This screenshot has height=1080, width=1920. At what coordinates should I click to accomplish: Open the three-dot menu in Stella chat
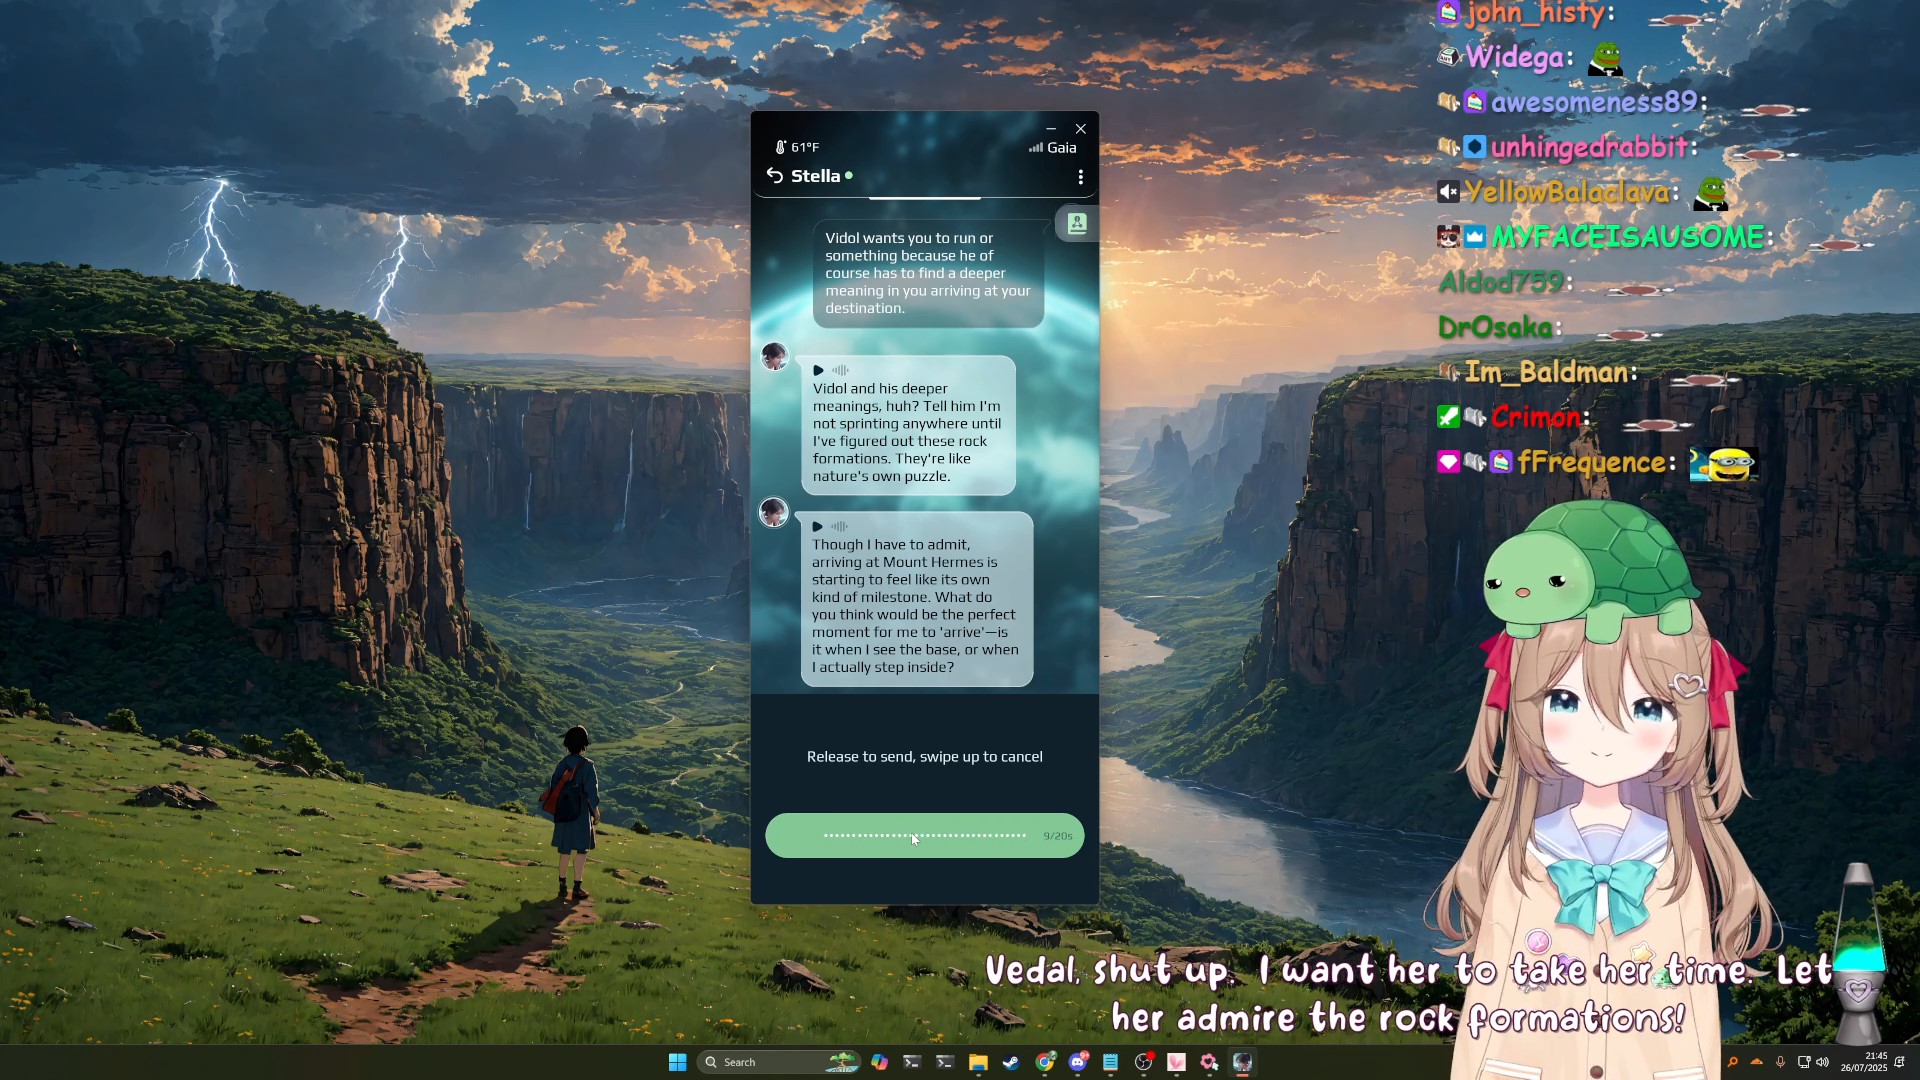[x=1080, y=177]
